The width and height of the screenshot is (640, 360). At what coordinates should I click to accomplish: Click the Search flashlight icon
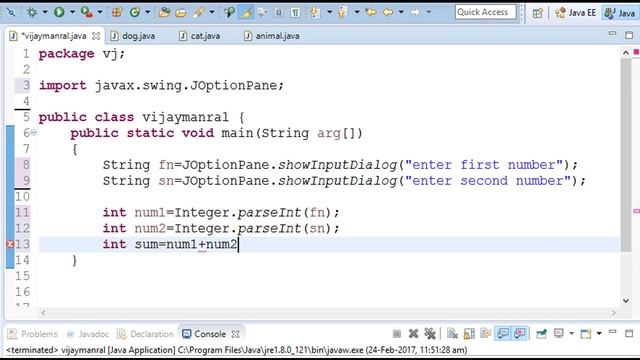click(199, 13)
